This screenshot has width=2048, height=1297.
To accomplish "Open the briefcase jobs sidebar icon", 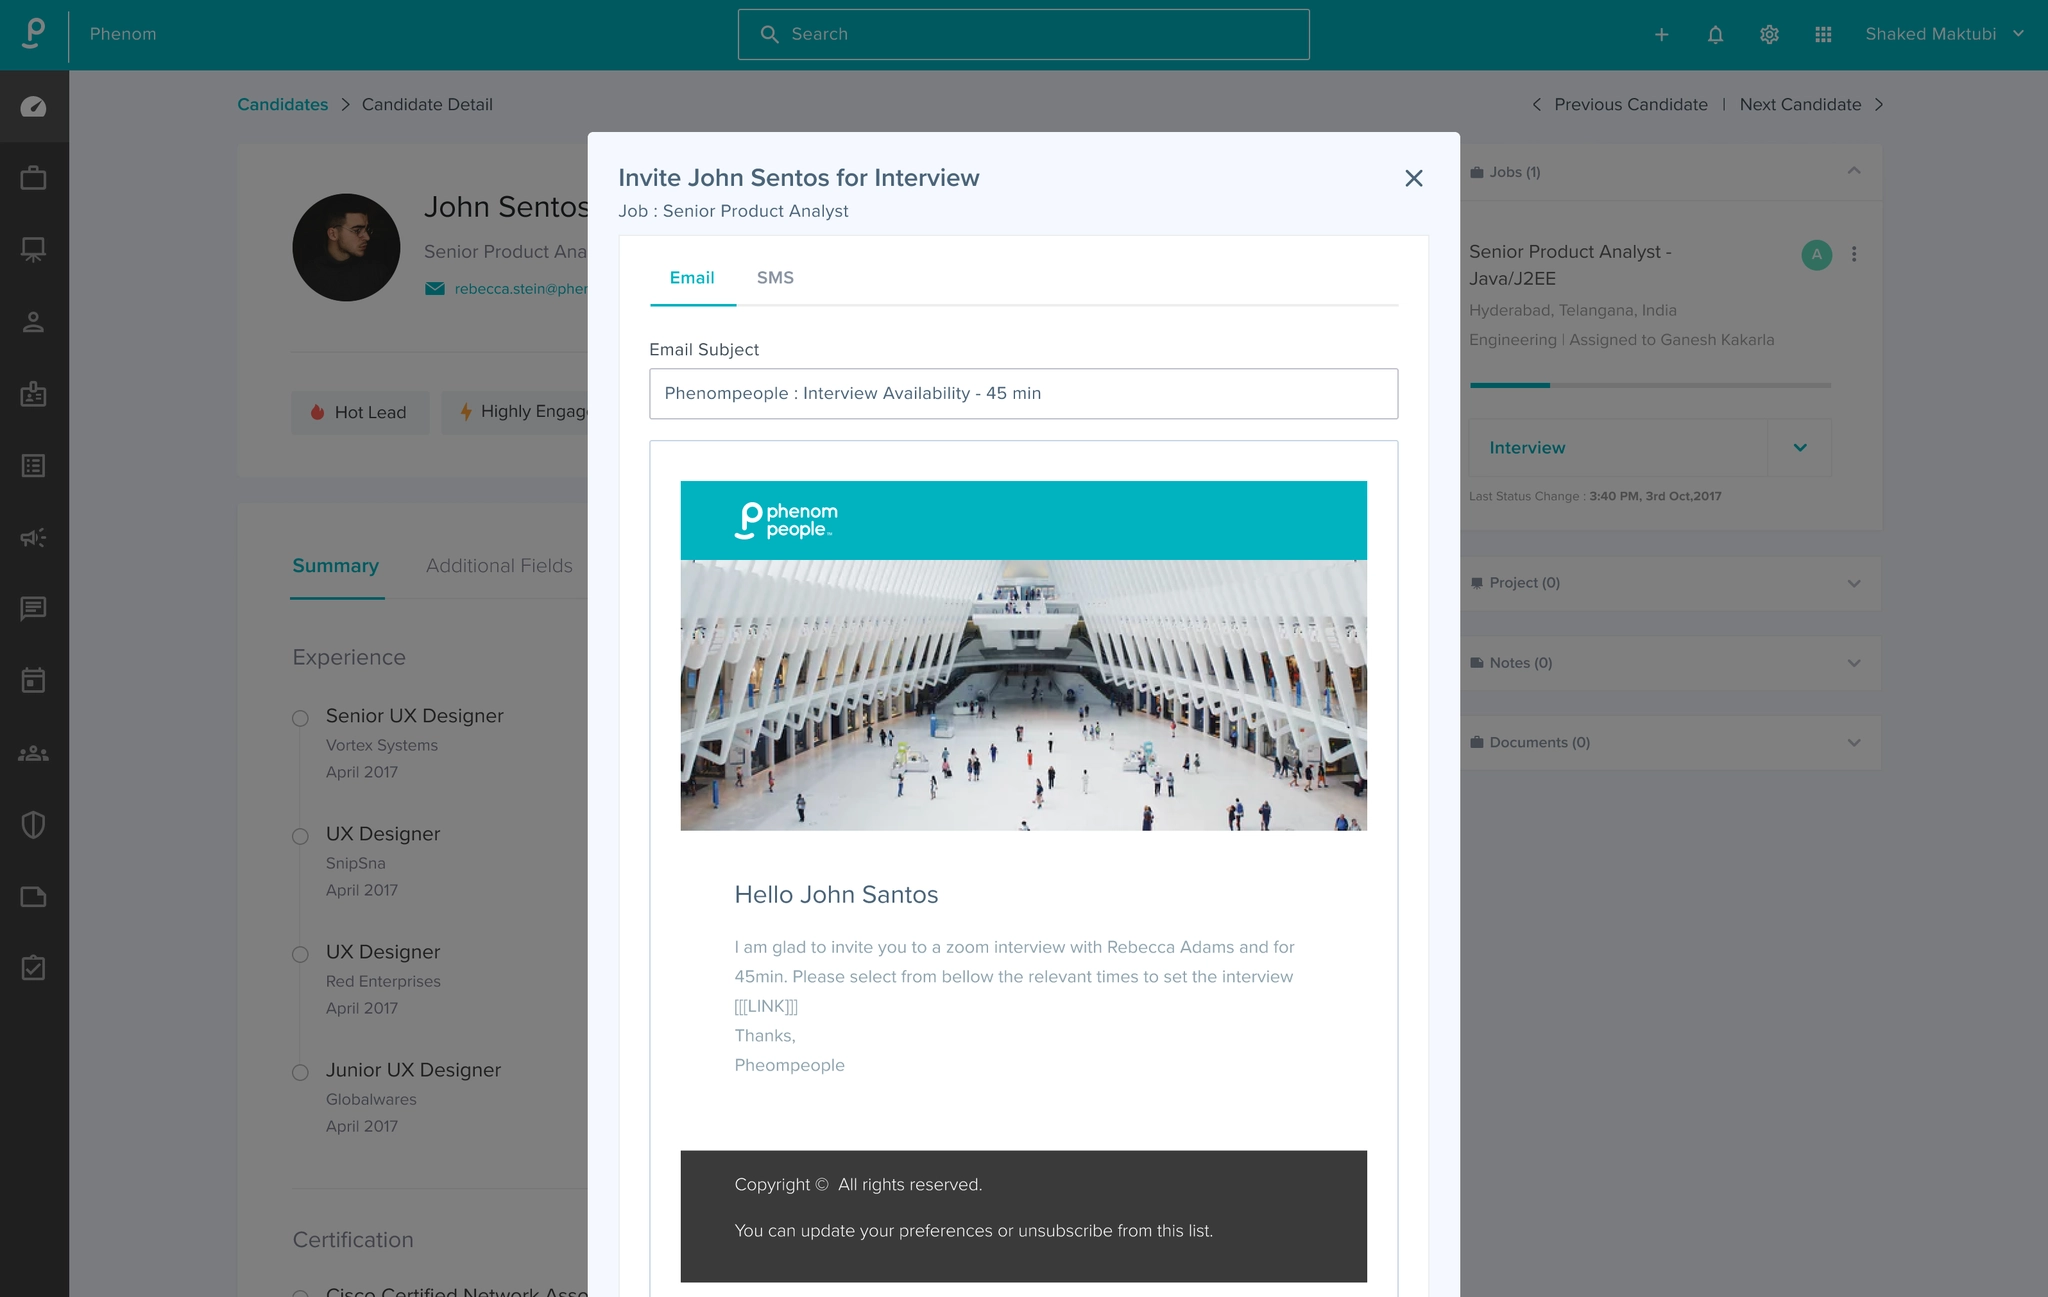I will (34, 178).
